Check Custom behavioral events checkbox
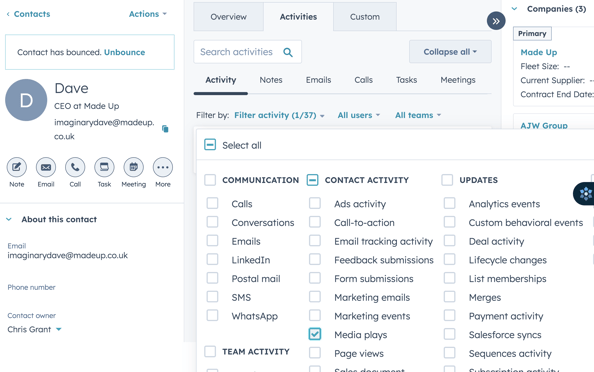Screen dimensions: 594x372 (450, 222)
